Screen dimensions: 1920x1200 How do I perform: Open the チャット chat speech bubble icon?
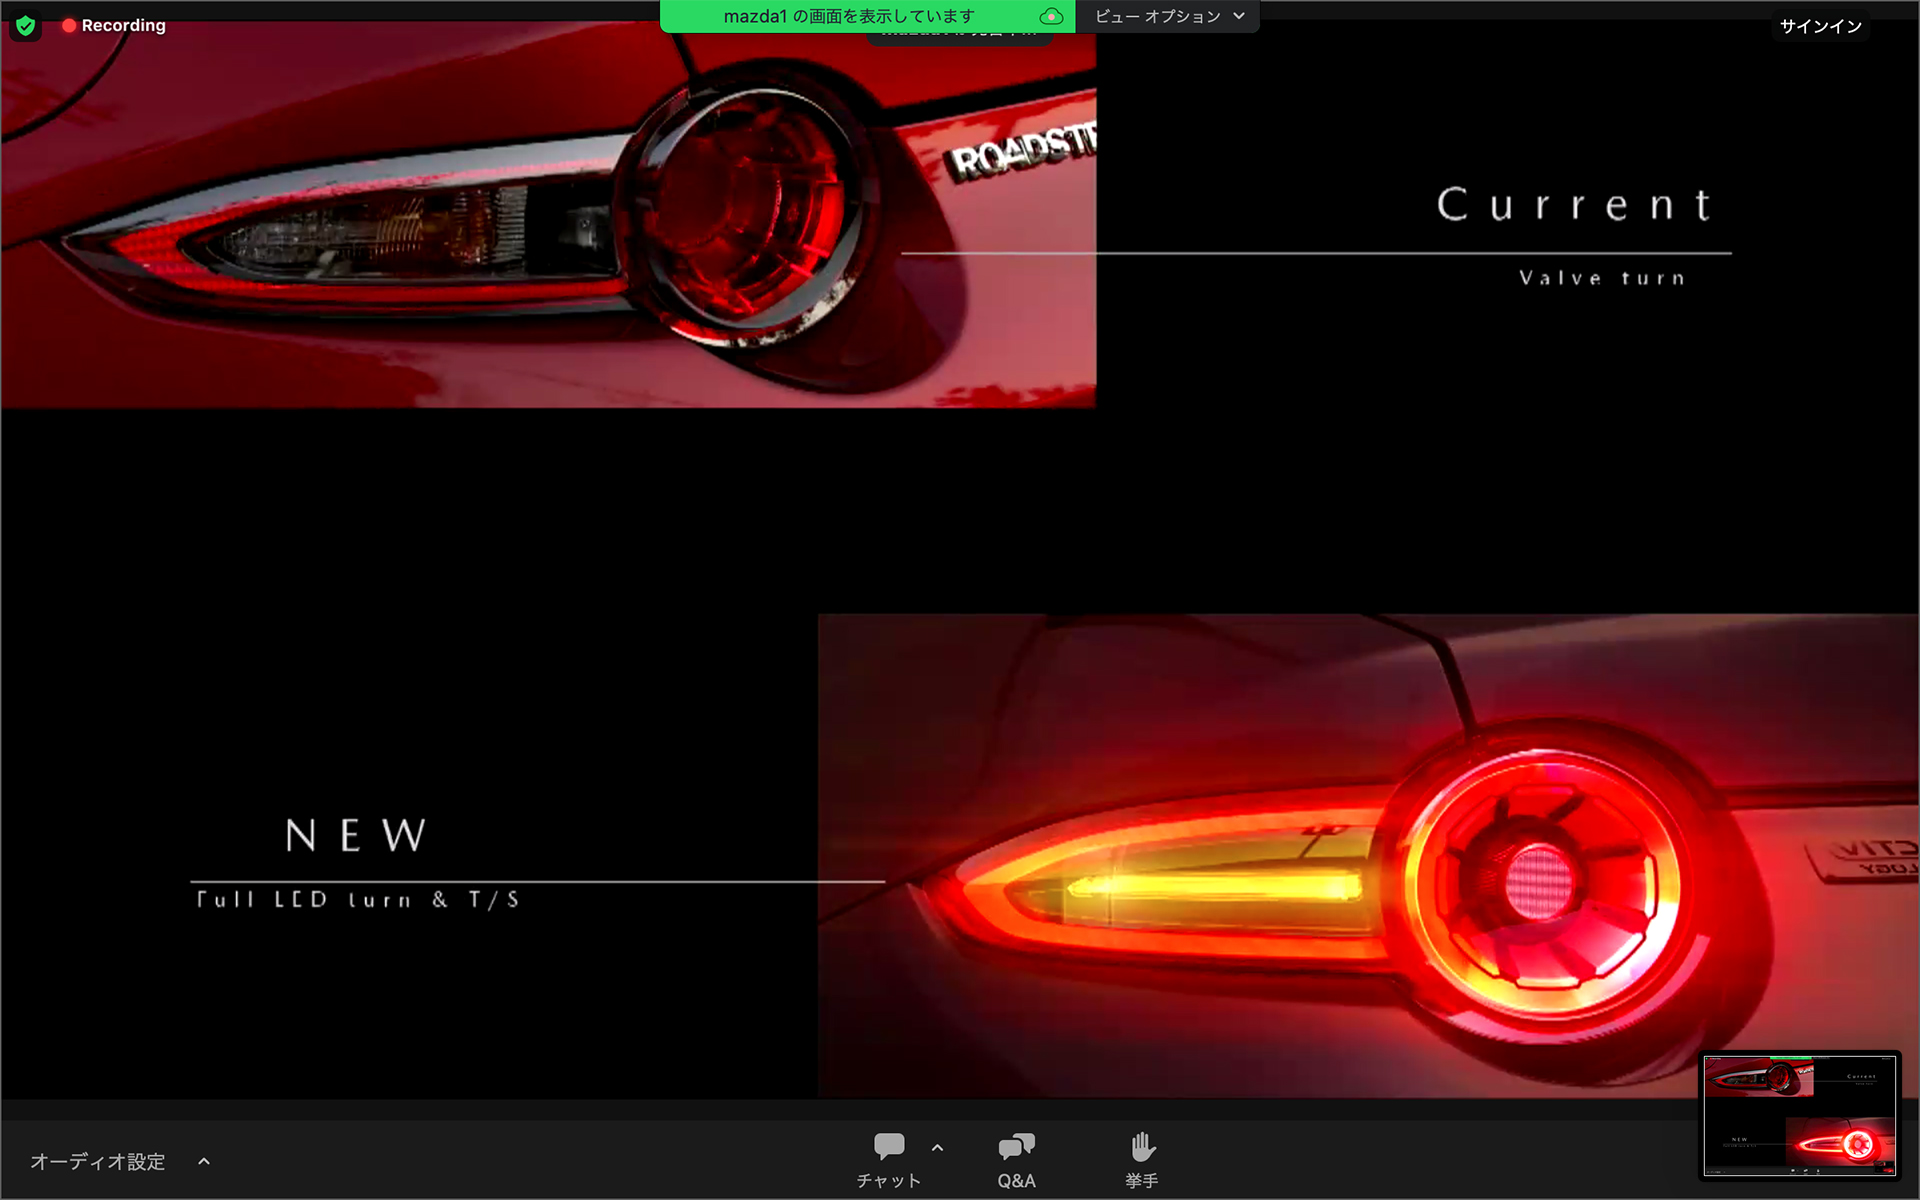point(888,1146)
